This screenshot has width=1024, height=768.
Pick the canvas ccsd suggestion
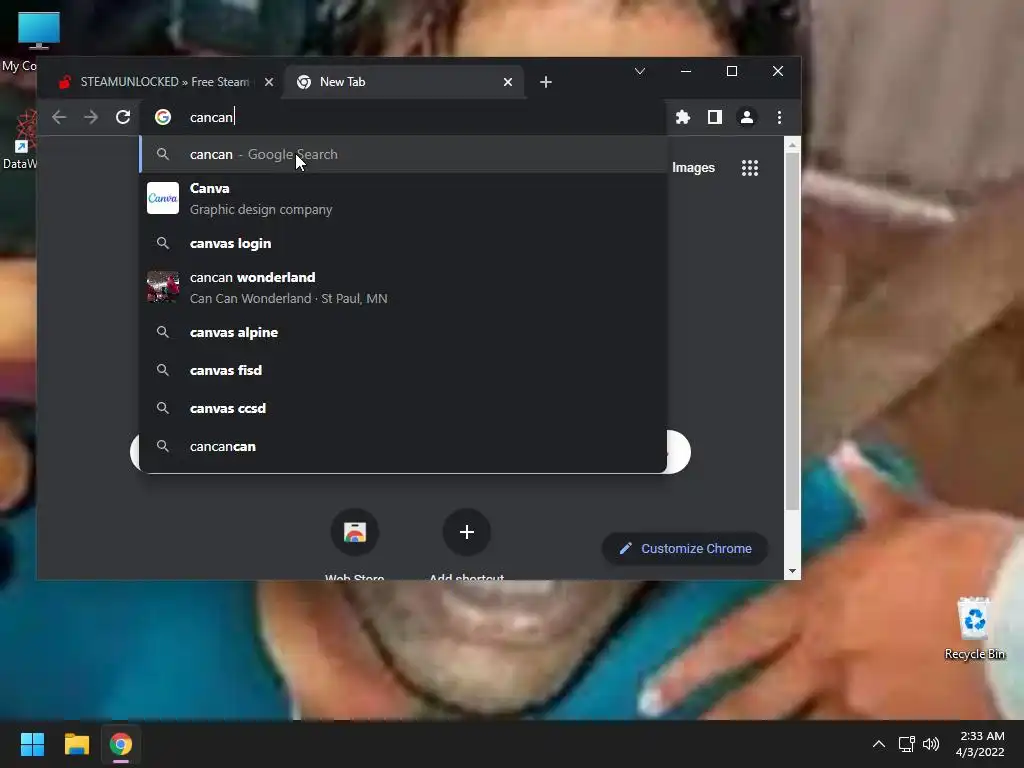click(404, 408)
